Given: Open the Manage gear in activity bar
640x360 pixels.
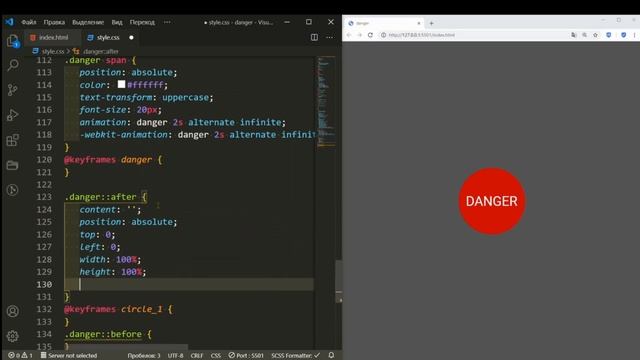Looking at the screenshot, I should pyautogui.click(x=13, y=336).
